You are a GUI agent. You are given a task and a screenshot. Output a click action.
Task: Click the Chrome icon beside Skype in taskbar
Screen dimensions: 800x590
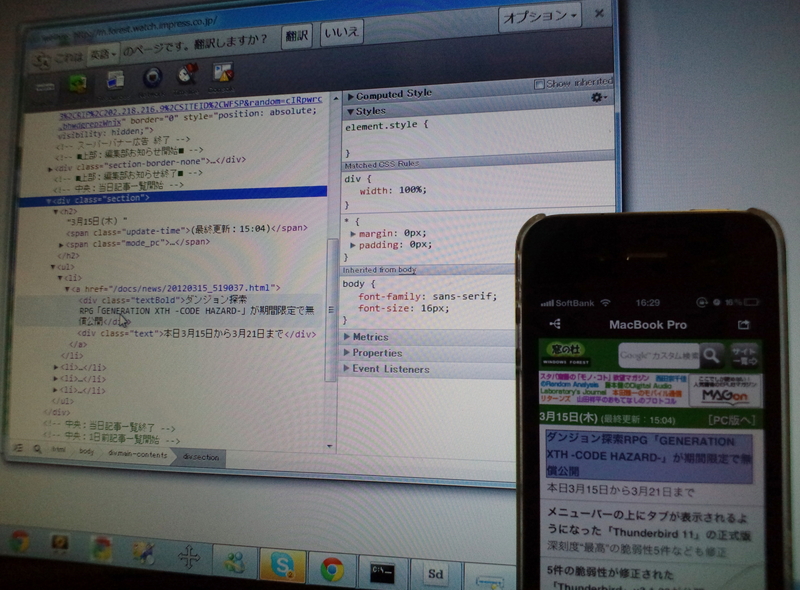coord(332,569)
